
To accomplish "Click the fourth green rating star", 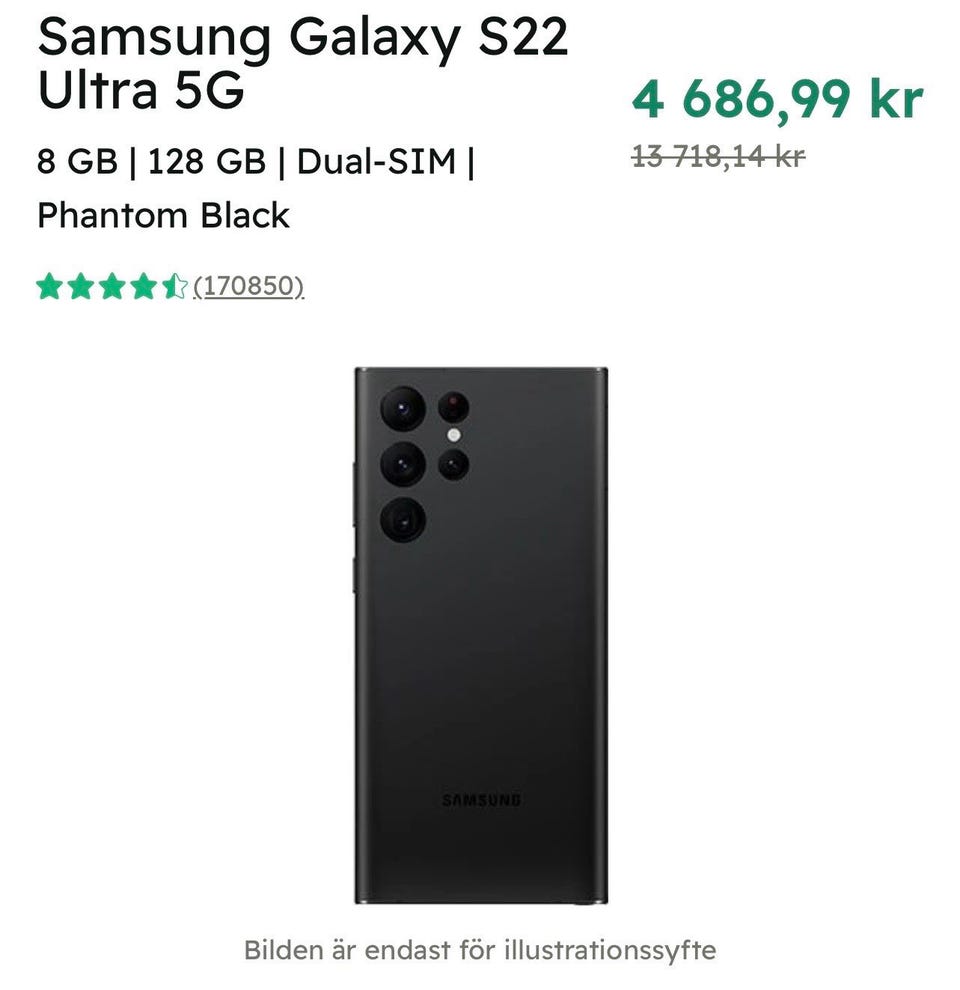I will point(143,288).
